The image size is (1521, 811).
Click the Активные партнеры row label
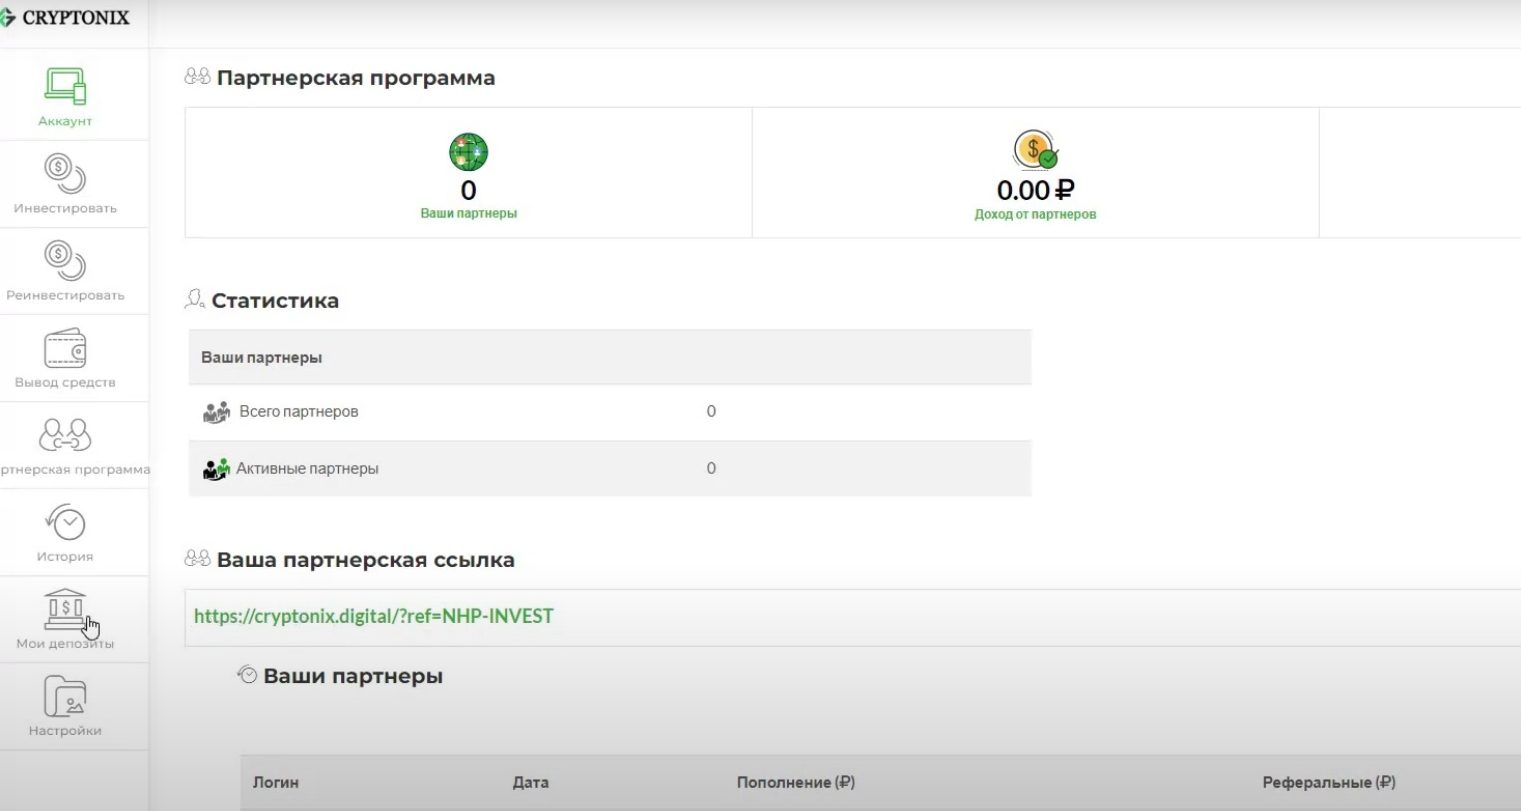[x=307, y=468]
